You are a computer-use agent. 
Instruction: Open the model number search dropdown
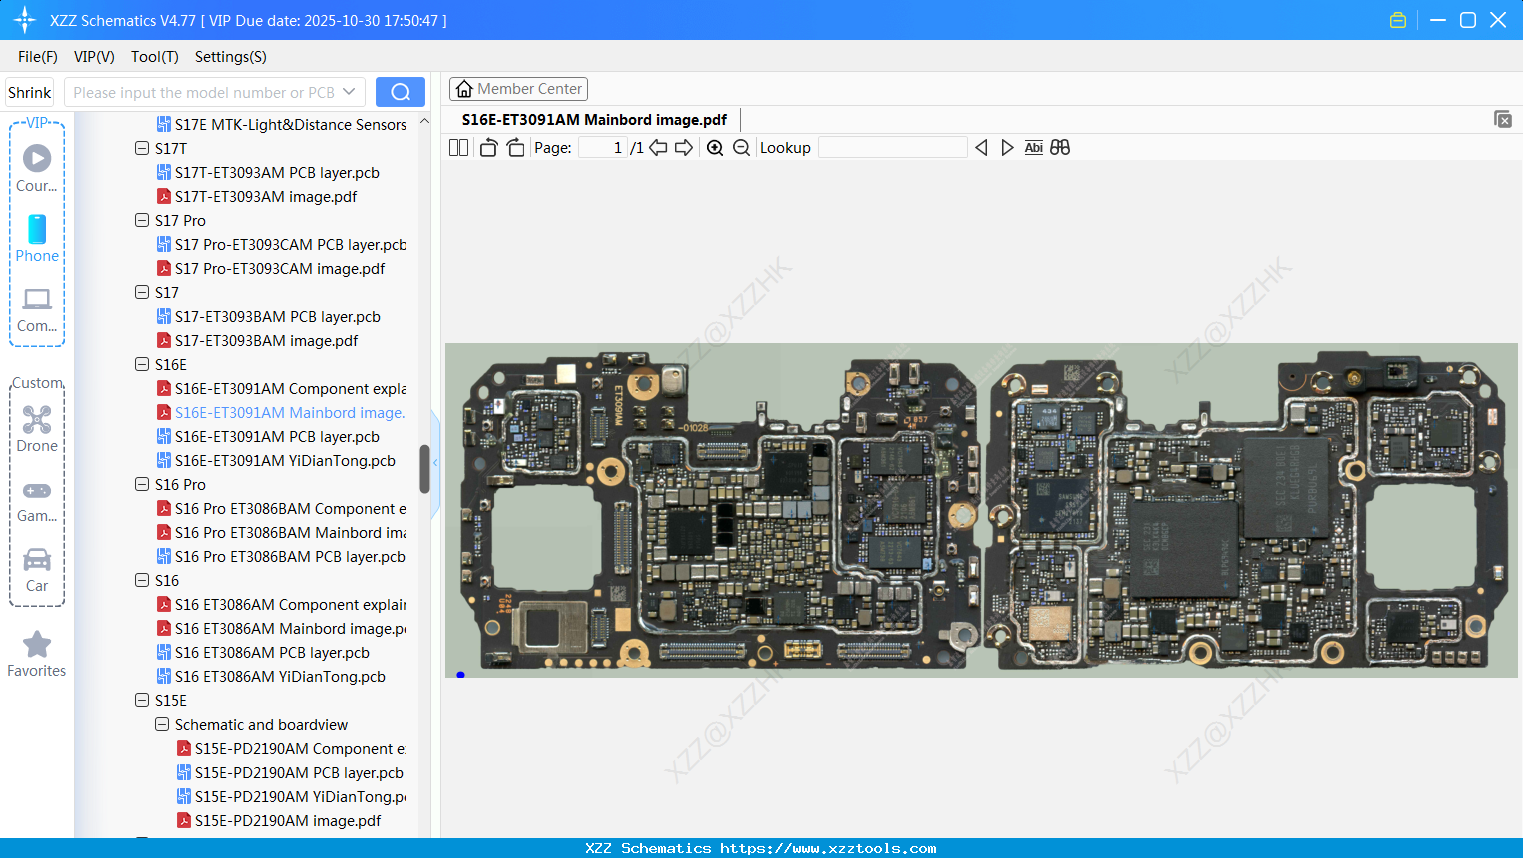[x=347, y=91]
